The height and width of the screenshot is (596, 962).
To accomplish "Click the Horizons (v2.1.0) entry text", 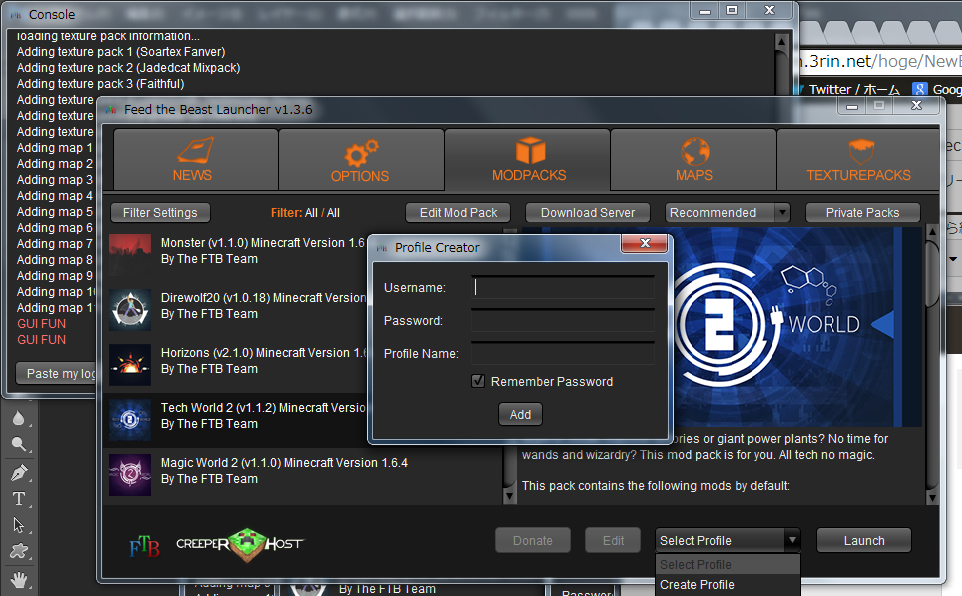I will click(x=264, y=353).
